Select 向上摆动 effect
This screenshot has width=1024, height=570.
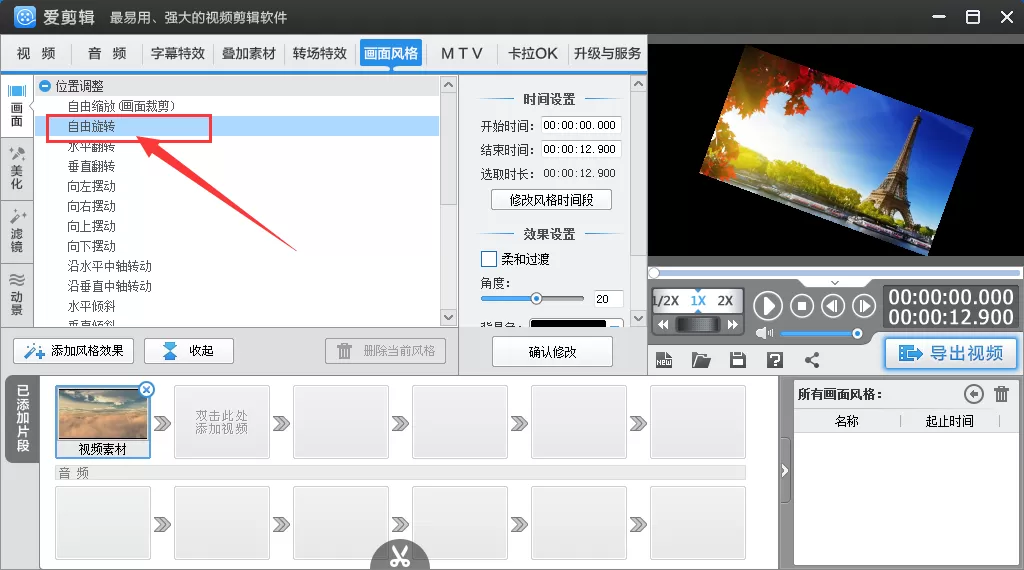pos(91,227)
